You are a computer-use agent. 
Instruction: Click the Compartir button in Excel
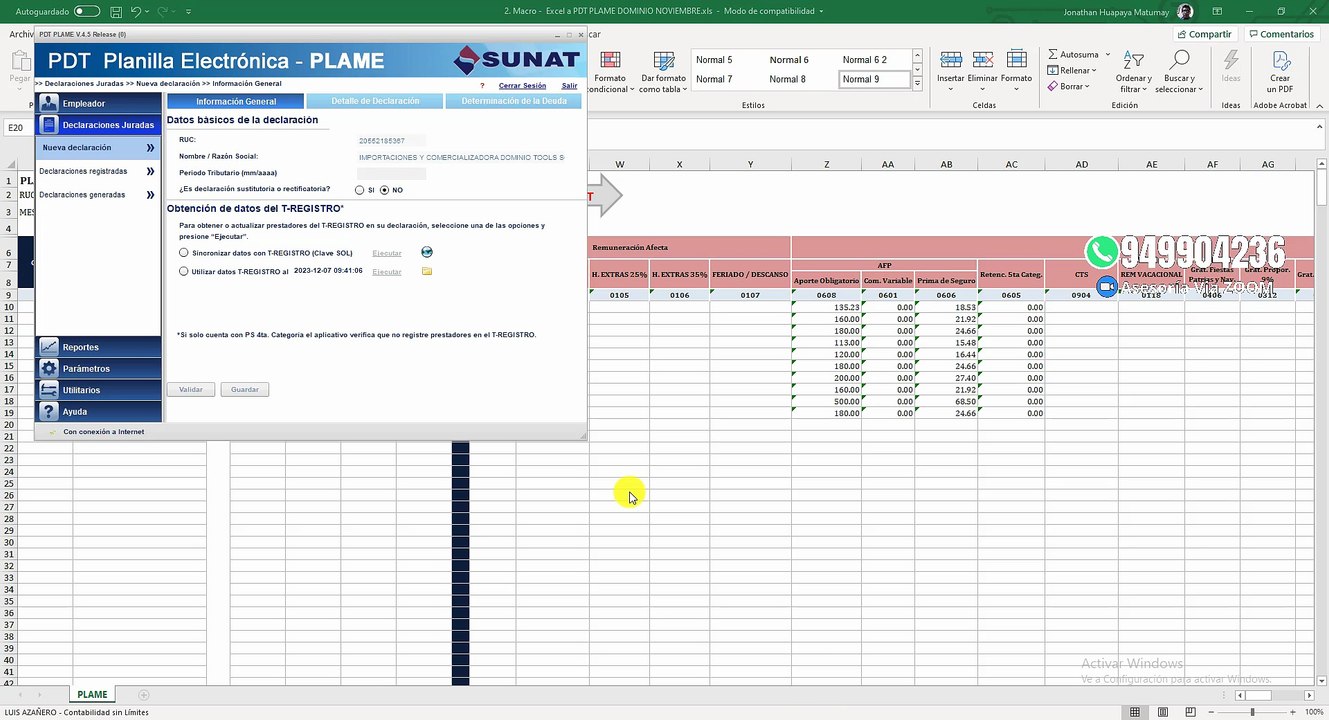[x=1204, y=34]
